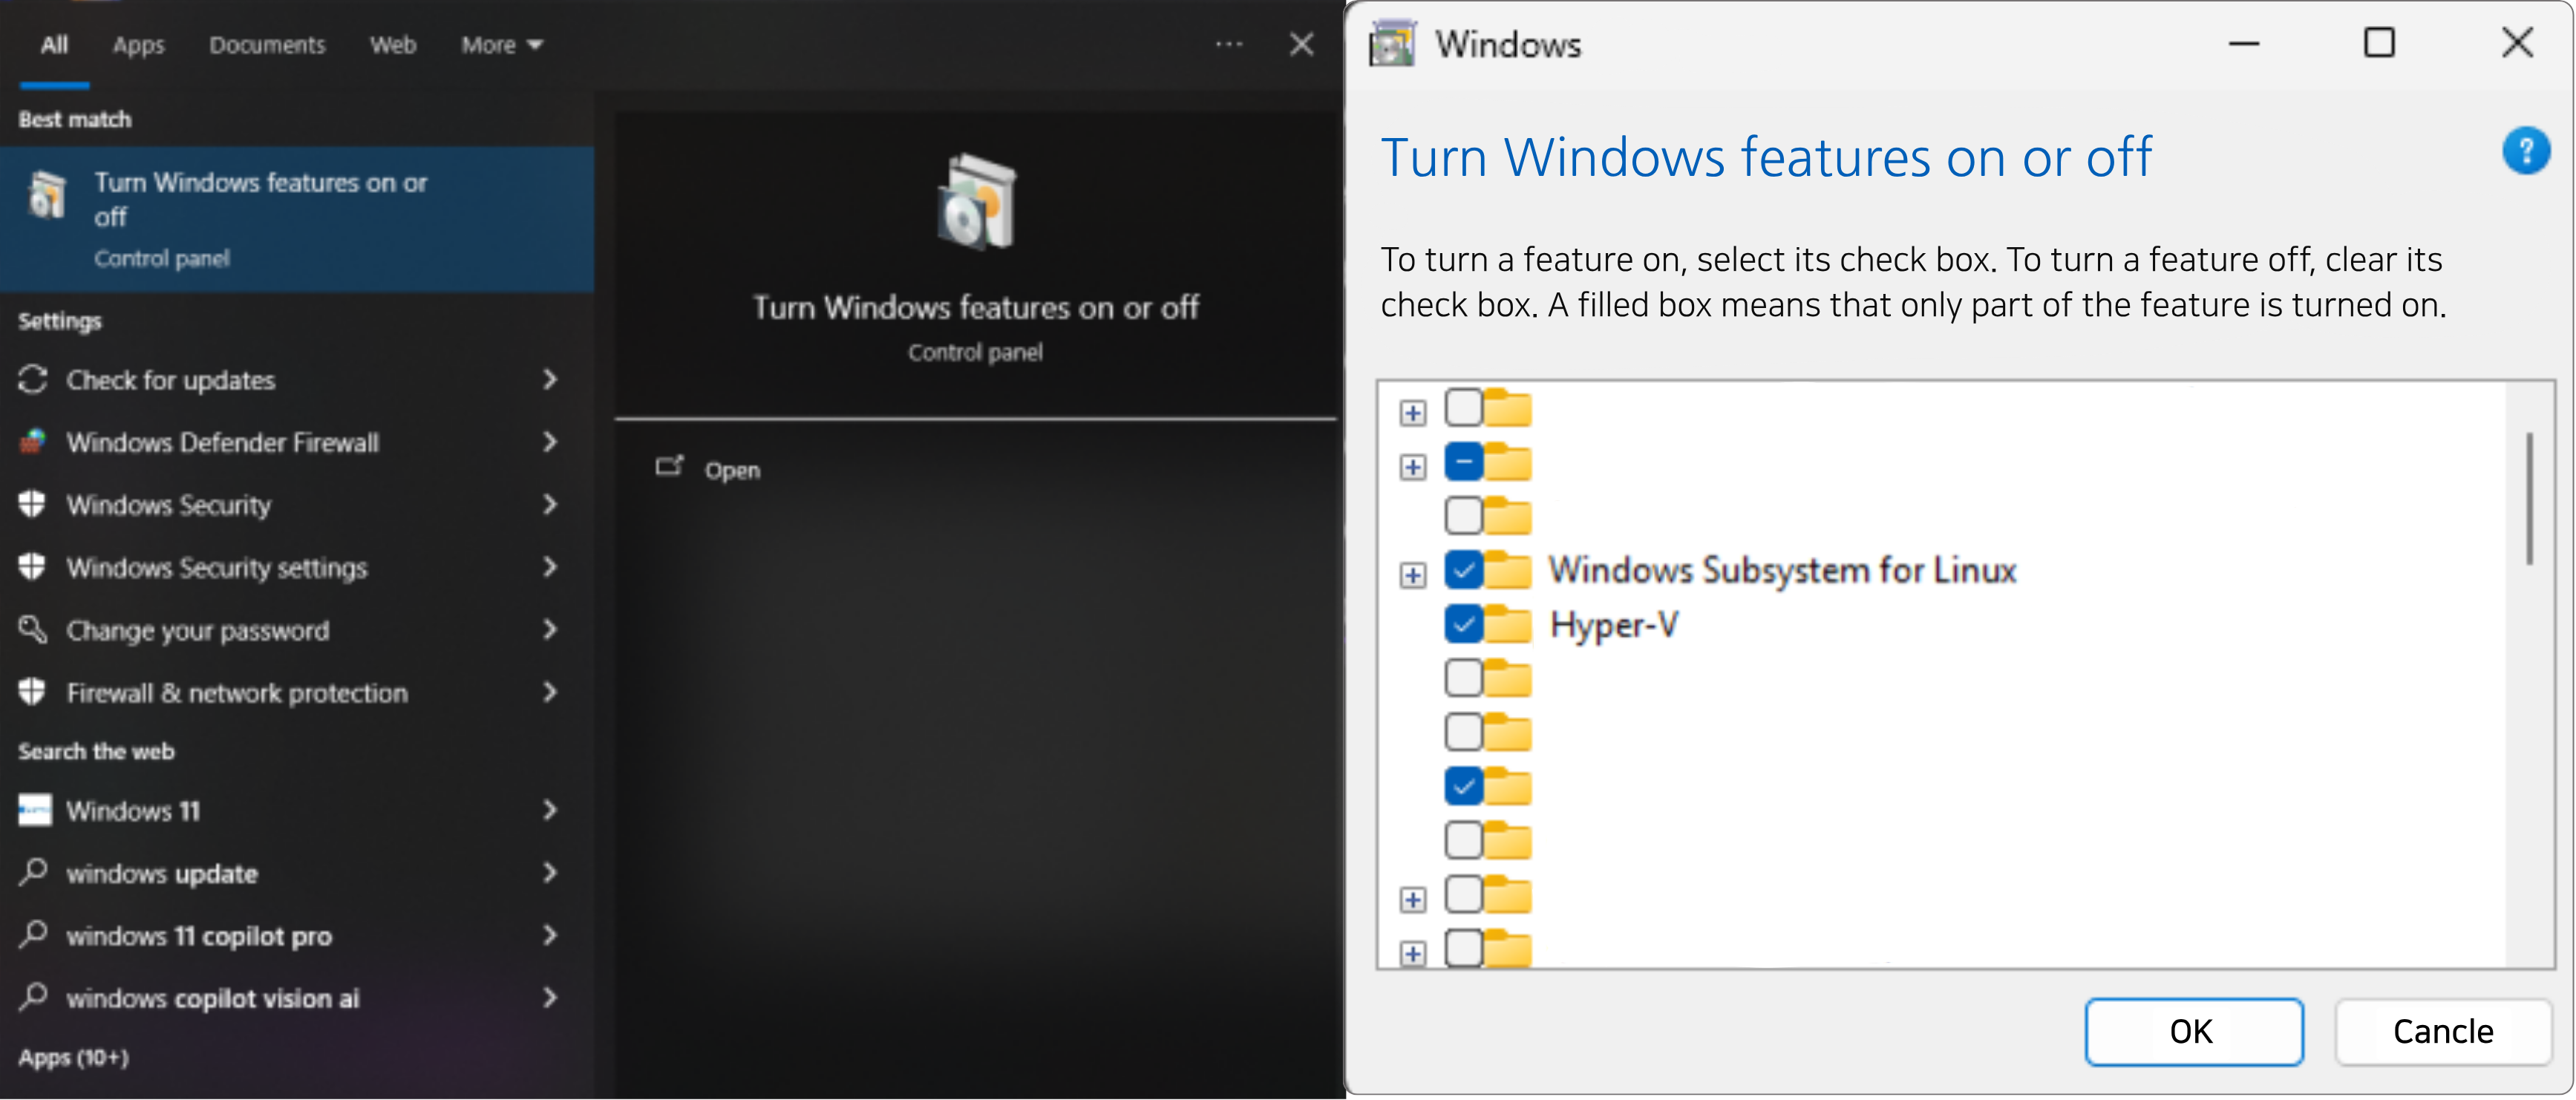Expand the Windows Subsystem for Linux tree node

pyautogui.click(x=1412, y=575)
